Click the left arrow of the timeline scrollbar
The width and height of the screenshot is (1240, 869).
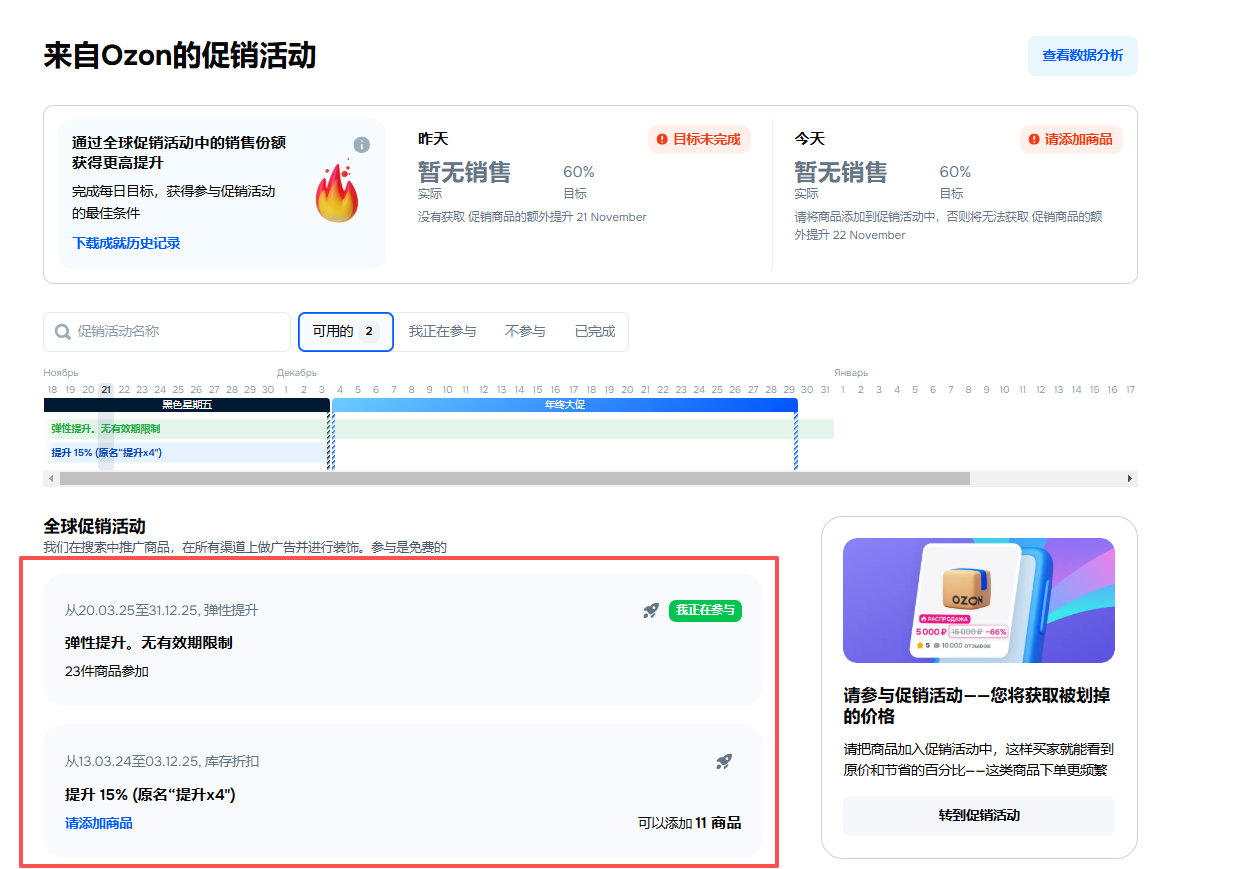click(x=50, y=479)
